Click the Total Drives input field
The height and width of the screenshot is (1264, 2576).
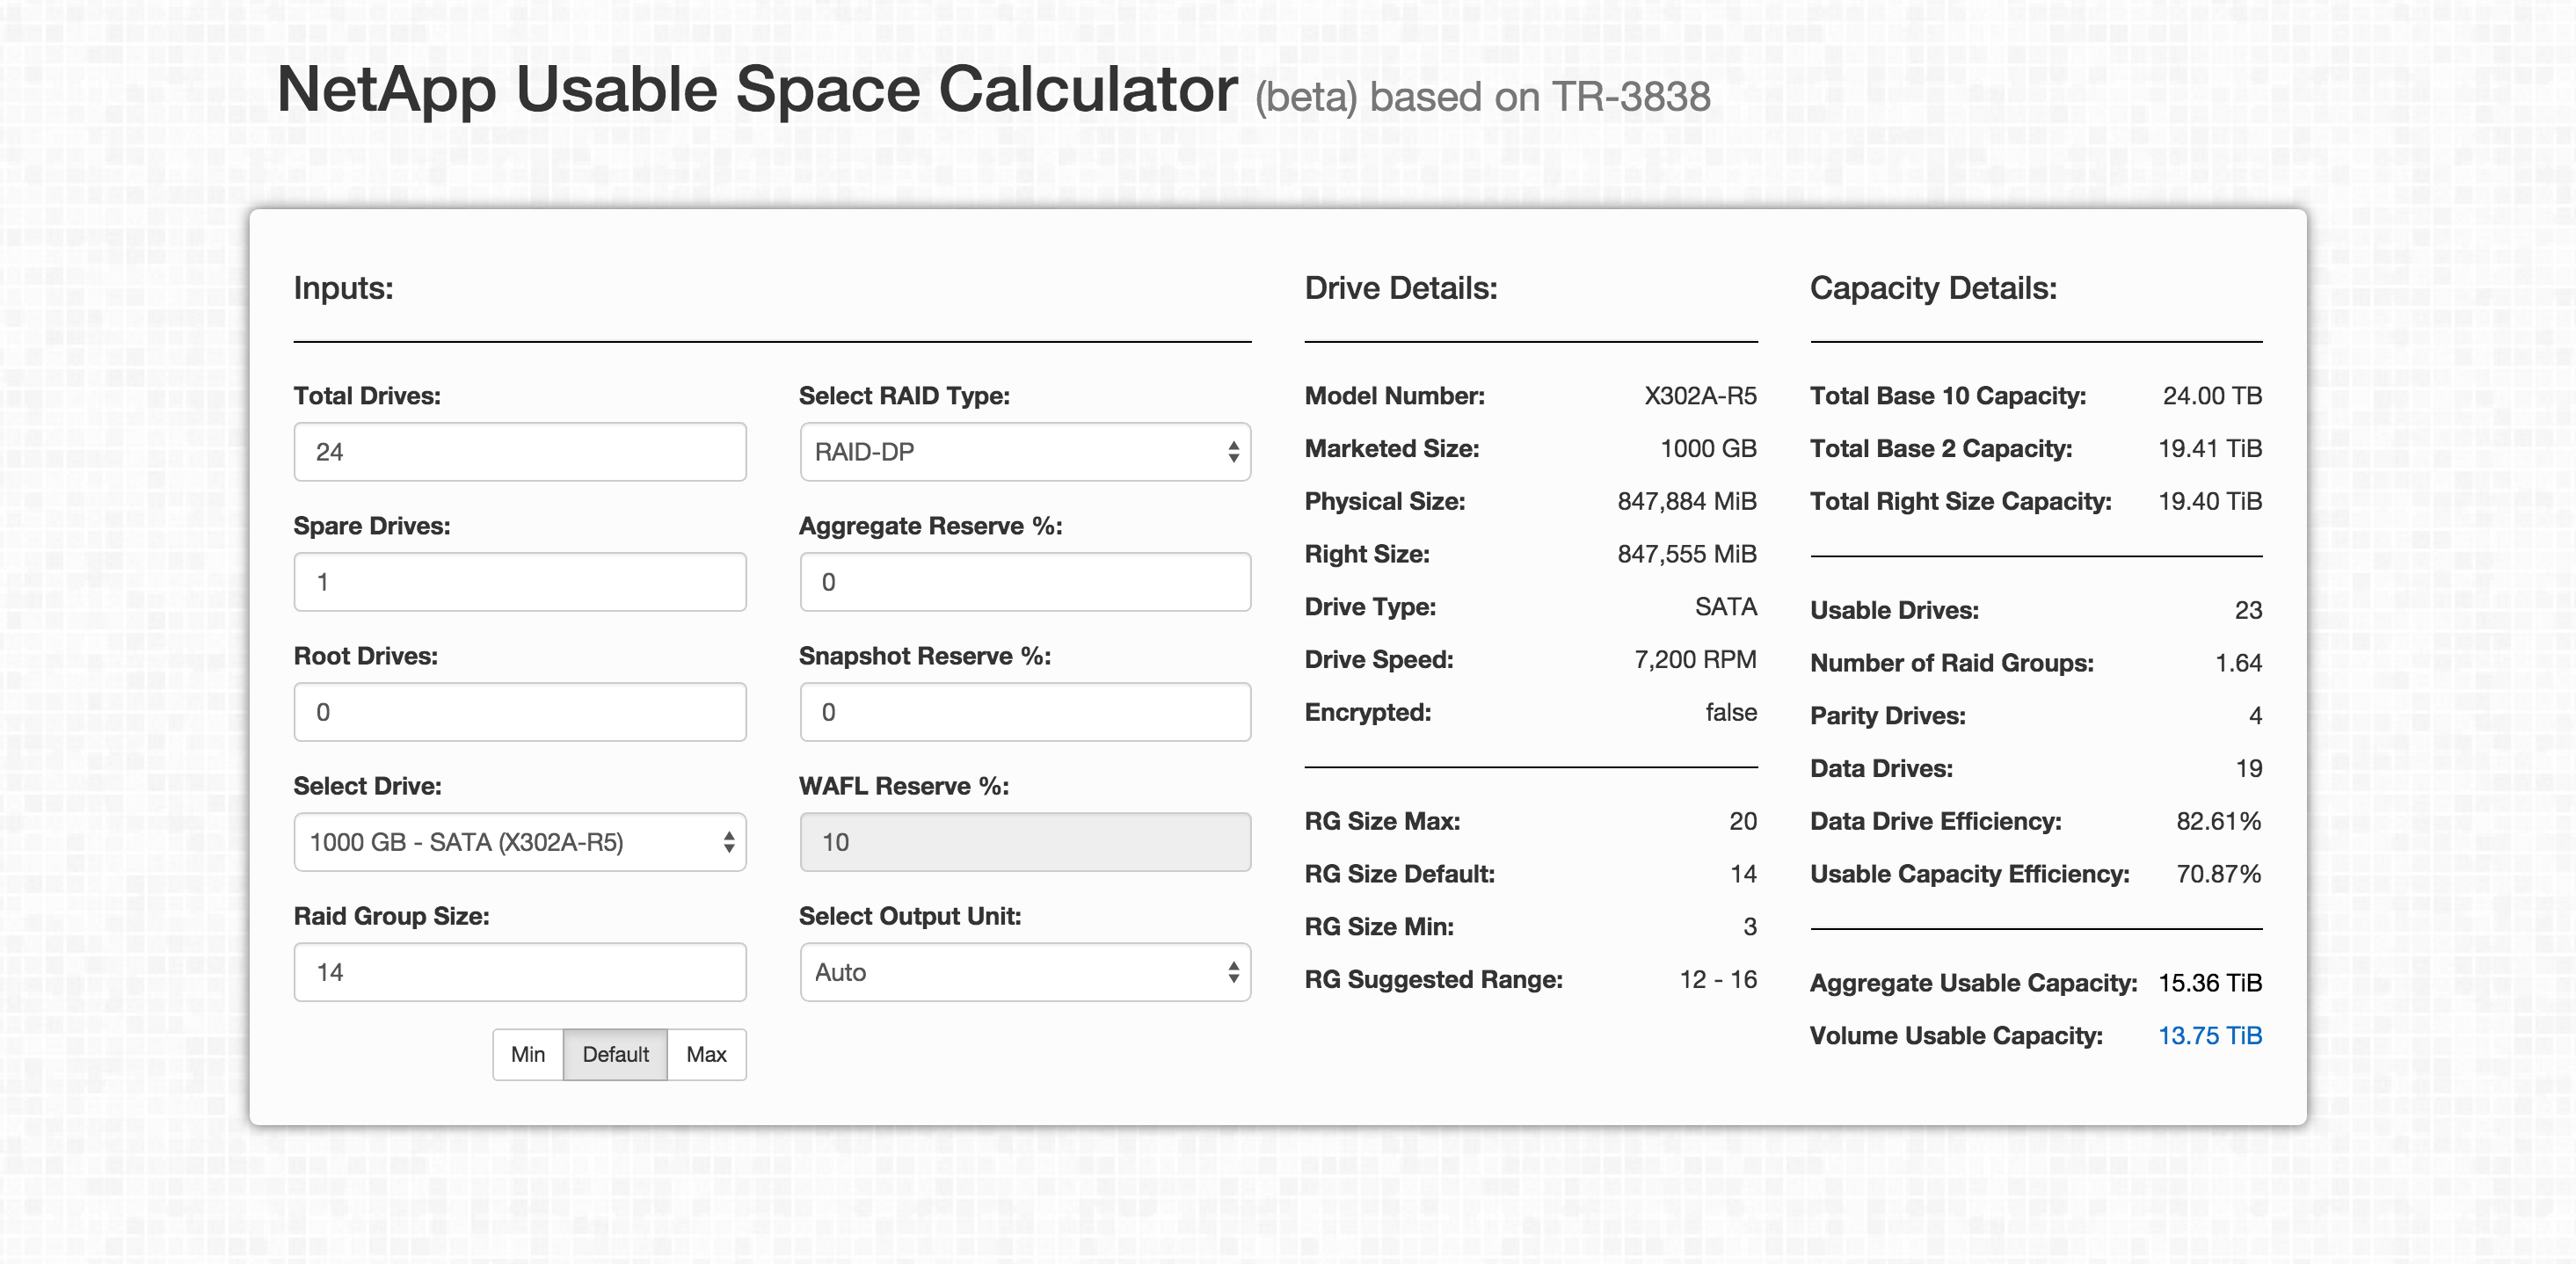click(519, 452)
